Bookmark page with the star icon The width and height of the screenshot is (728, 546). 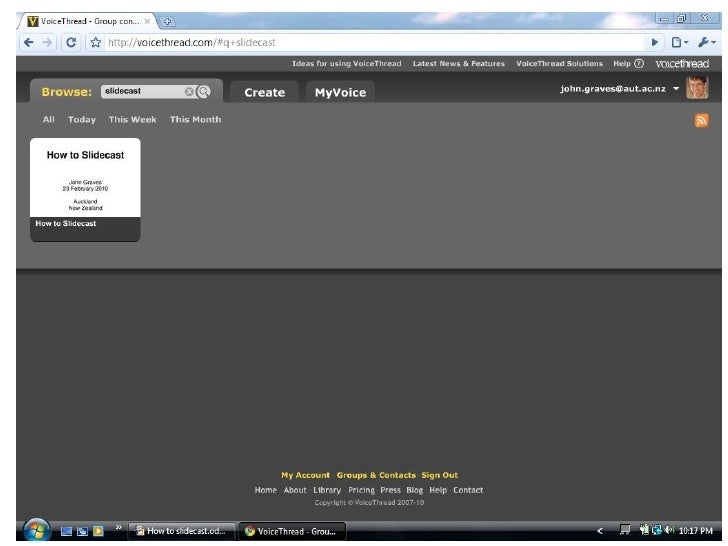pyautogui.click(x=96, y=43)
